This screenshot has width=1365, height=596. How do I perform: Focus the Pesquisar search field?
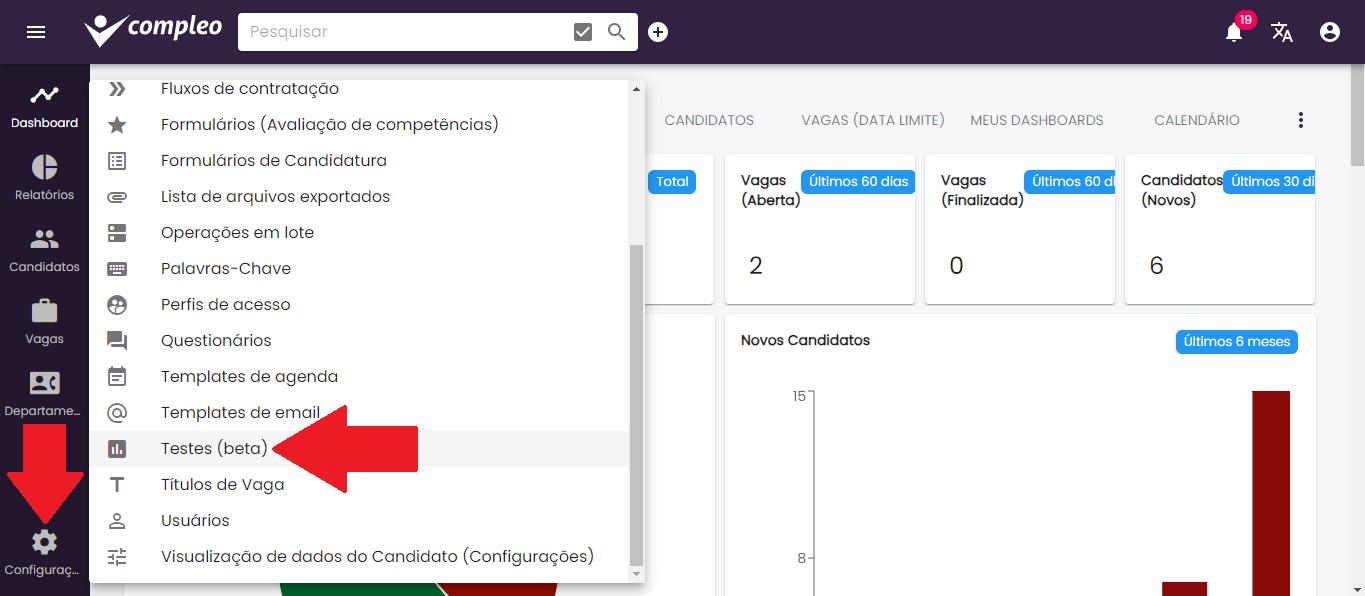pos(400,32)
